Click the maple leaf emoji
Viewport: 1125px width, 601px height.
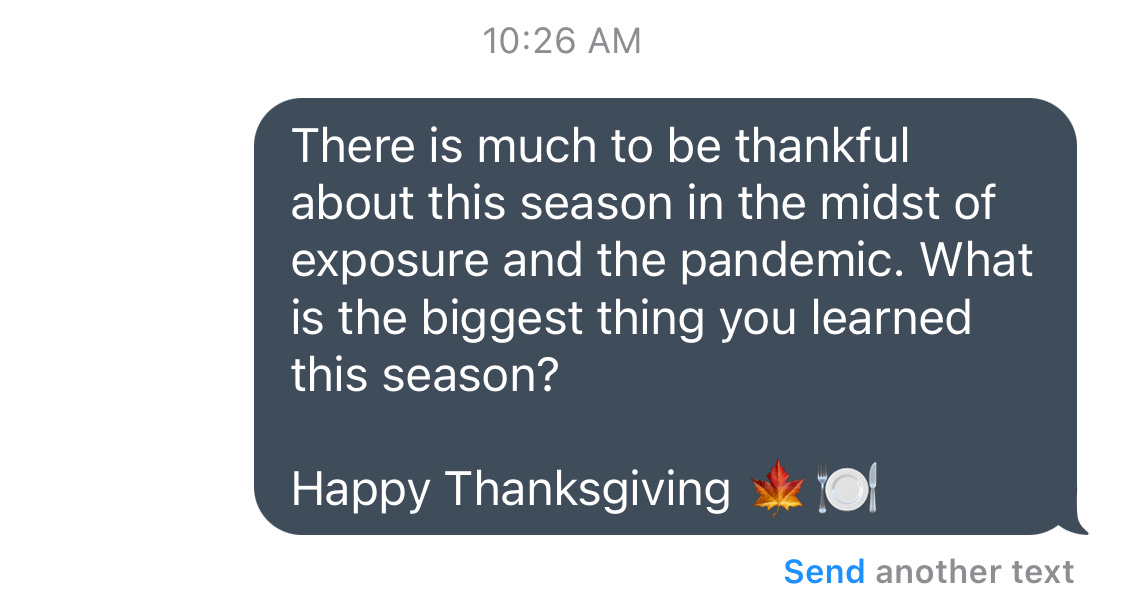778,488
